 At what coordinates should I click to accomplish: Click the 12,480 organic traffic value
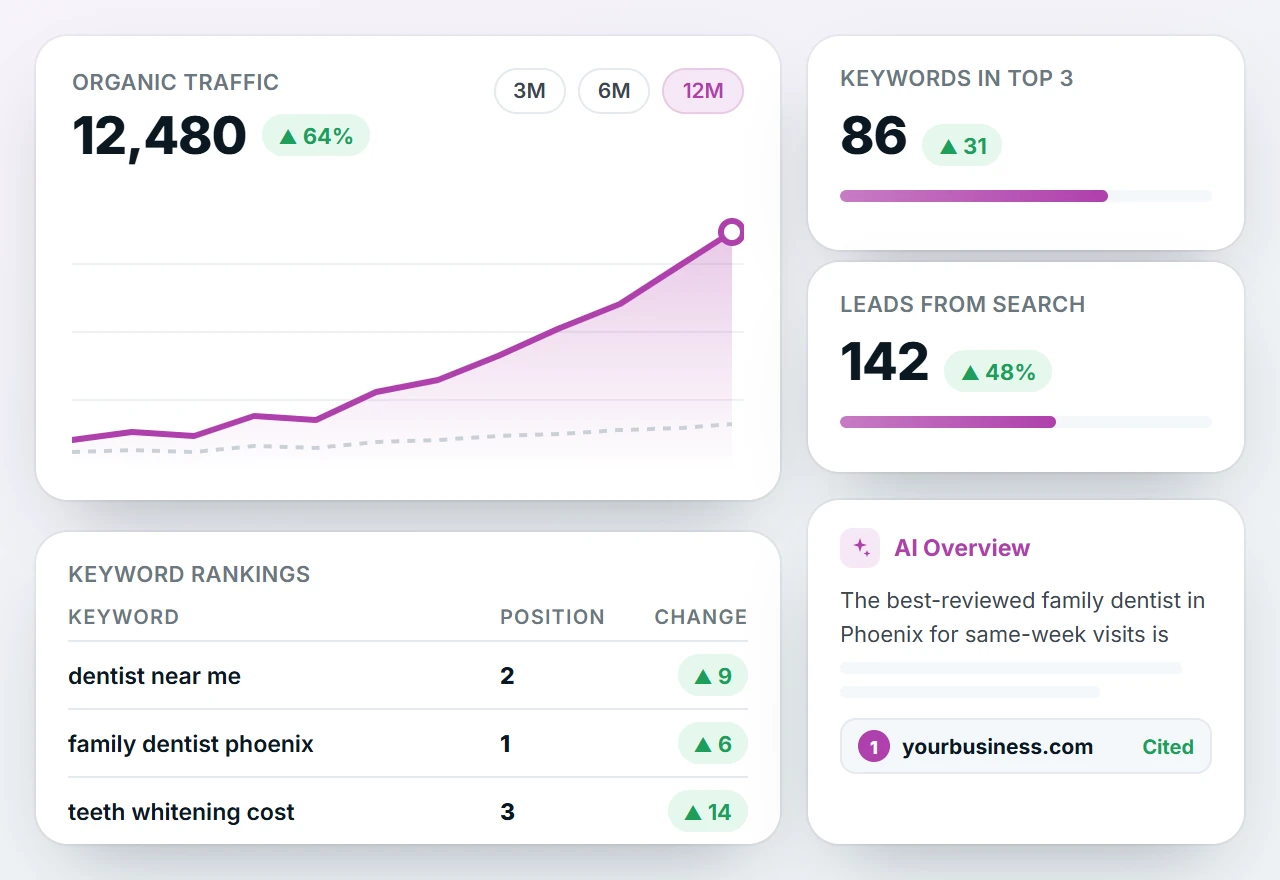159,136
